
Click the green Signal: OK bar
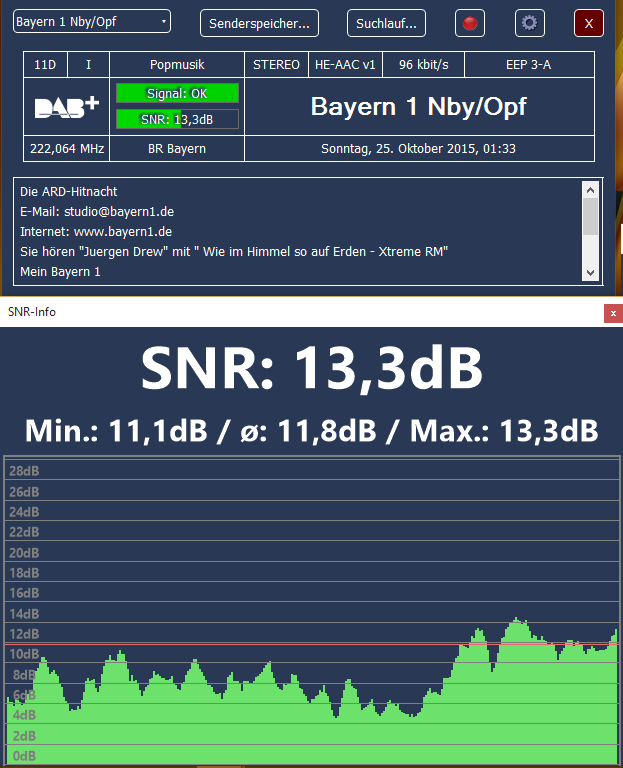click(177, 93)
